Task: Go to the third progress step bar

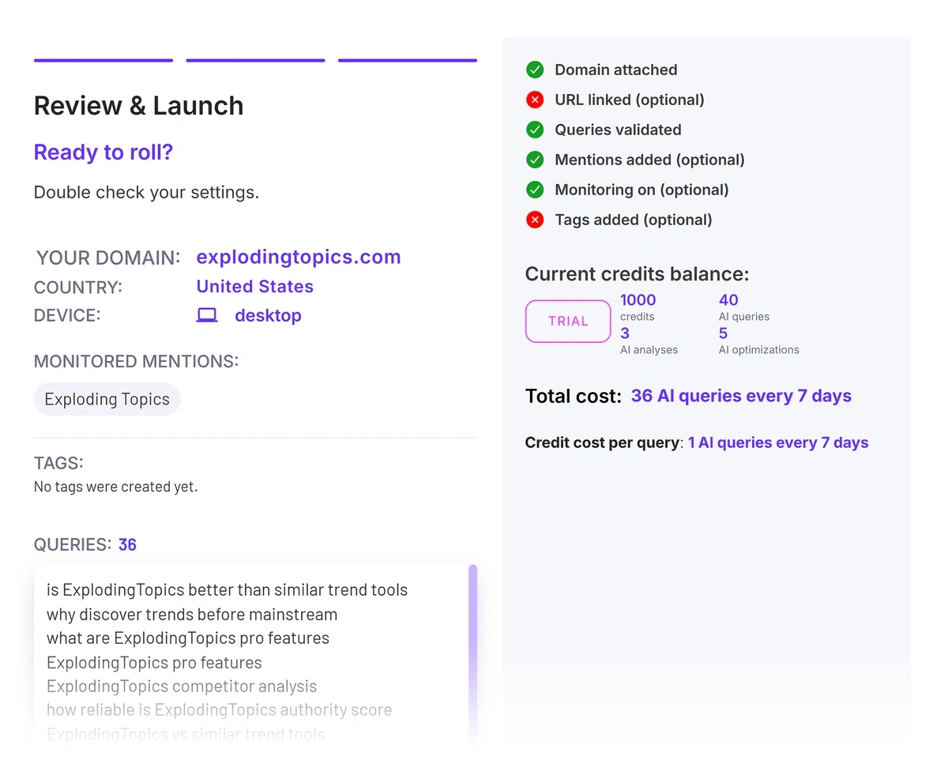Action: pos(407,60)
